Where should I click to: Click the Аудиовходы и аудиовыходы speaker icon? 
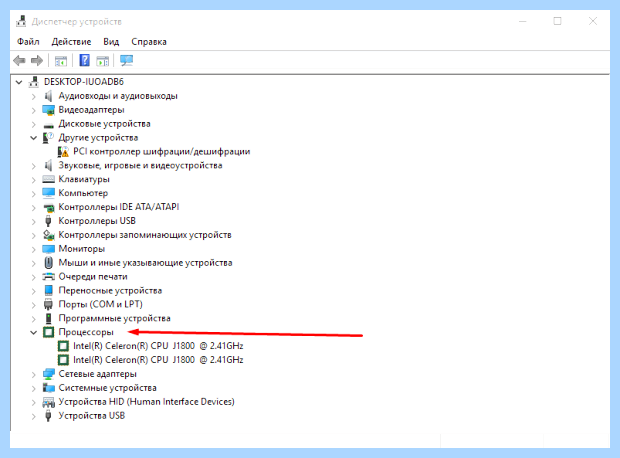click(48, 96)
